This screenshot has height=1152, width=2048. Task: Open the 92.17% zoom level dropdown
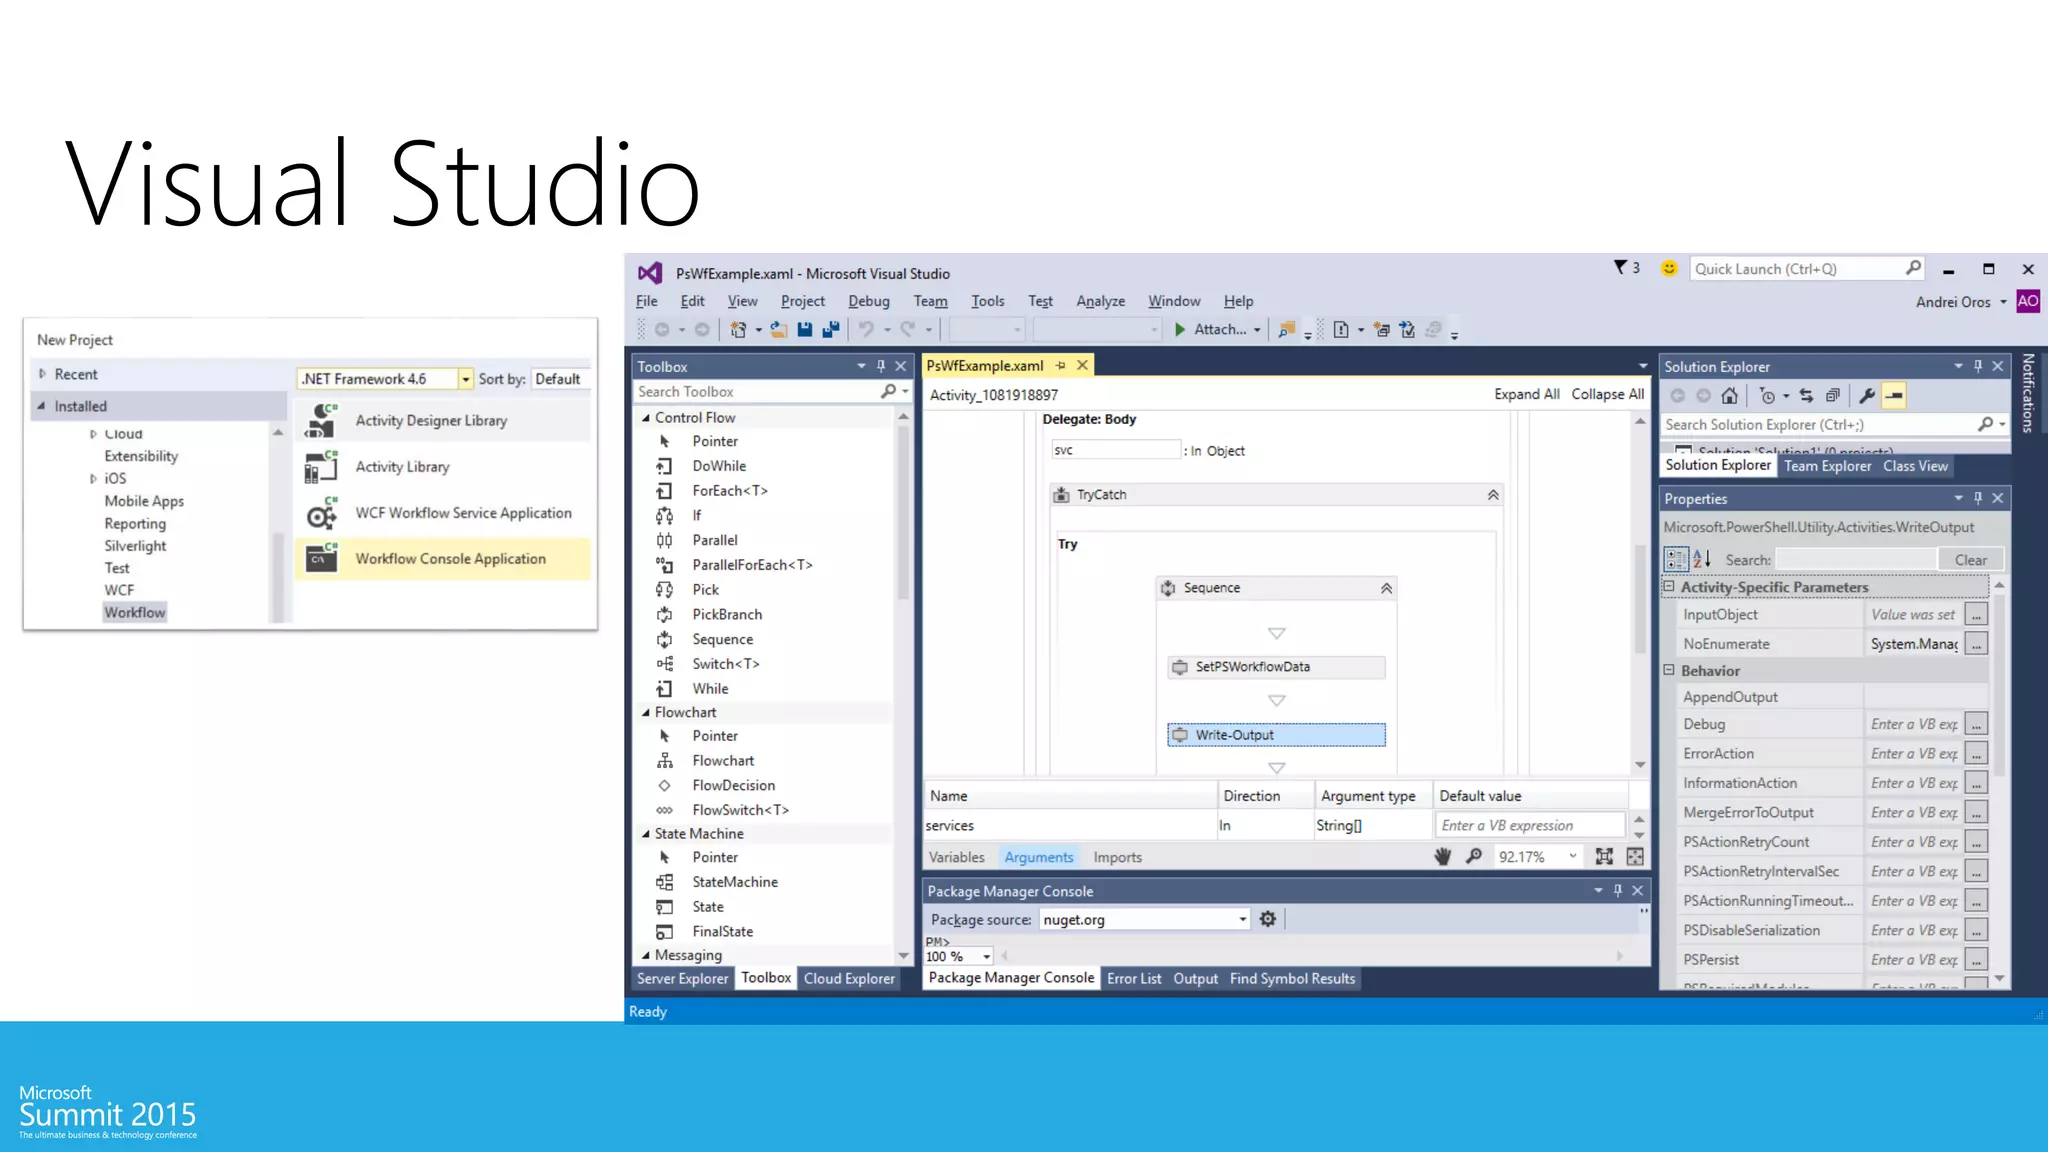pos(1573,856)
